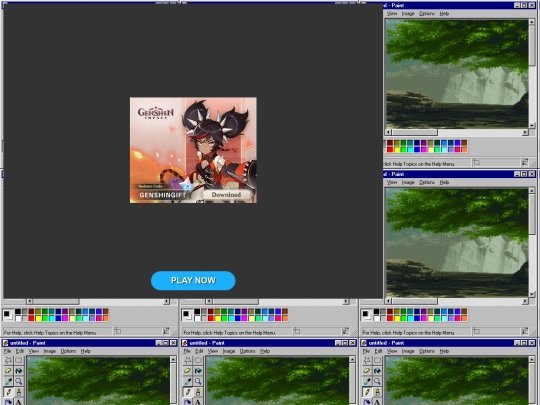The image size is (540, 405).
Task: Select the Magnifier tool in bottom-right Paint window
Action: (x=377, y=382)
